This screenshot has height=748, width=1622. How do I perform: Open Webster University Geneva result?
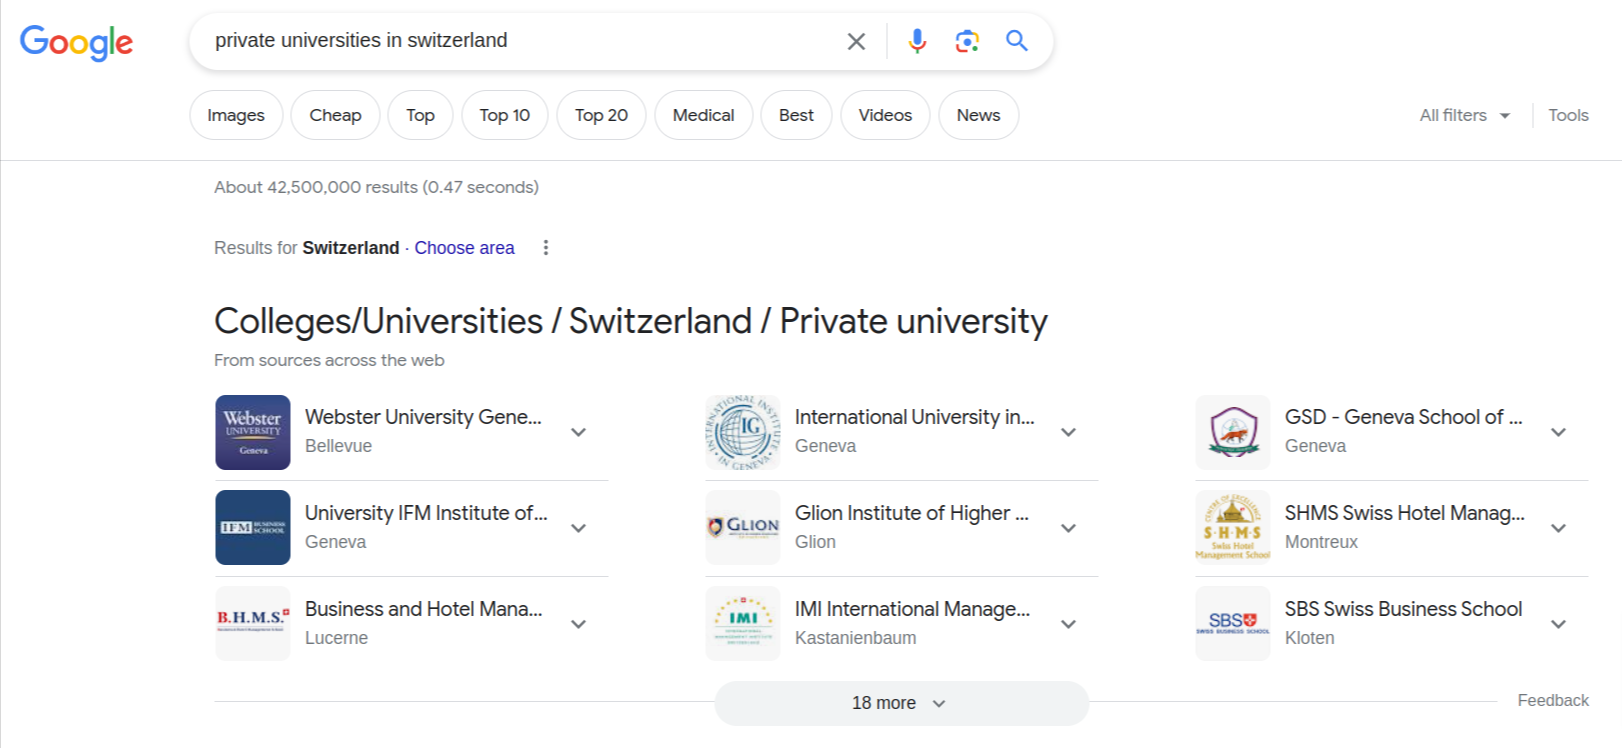coord(423,417)
